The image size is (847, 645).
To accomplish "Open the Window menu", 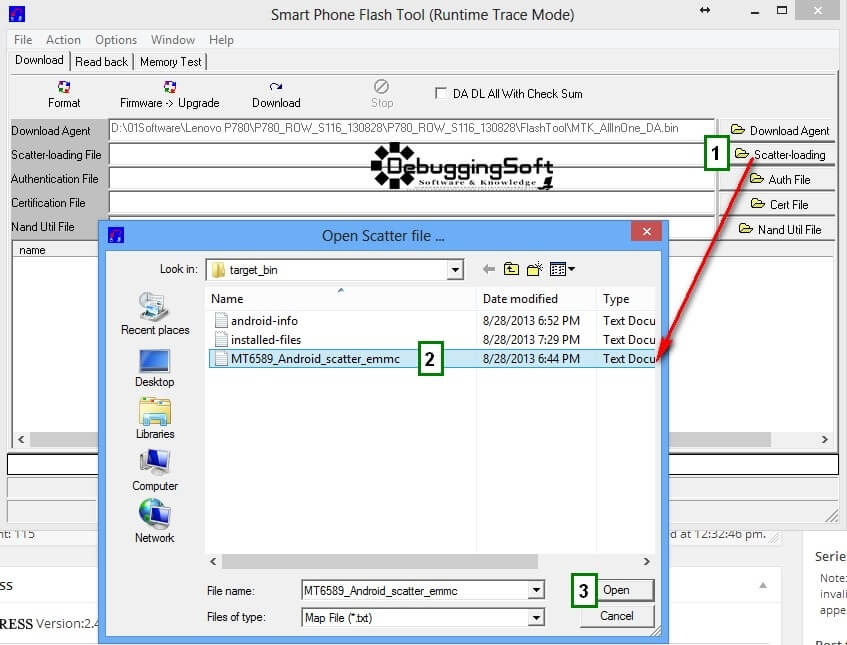I will click(173, 40).
